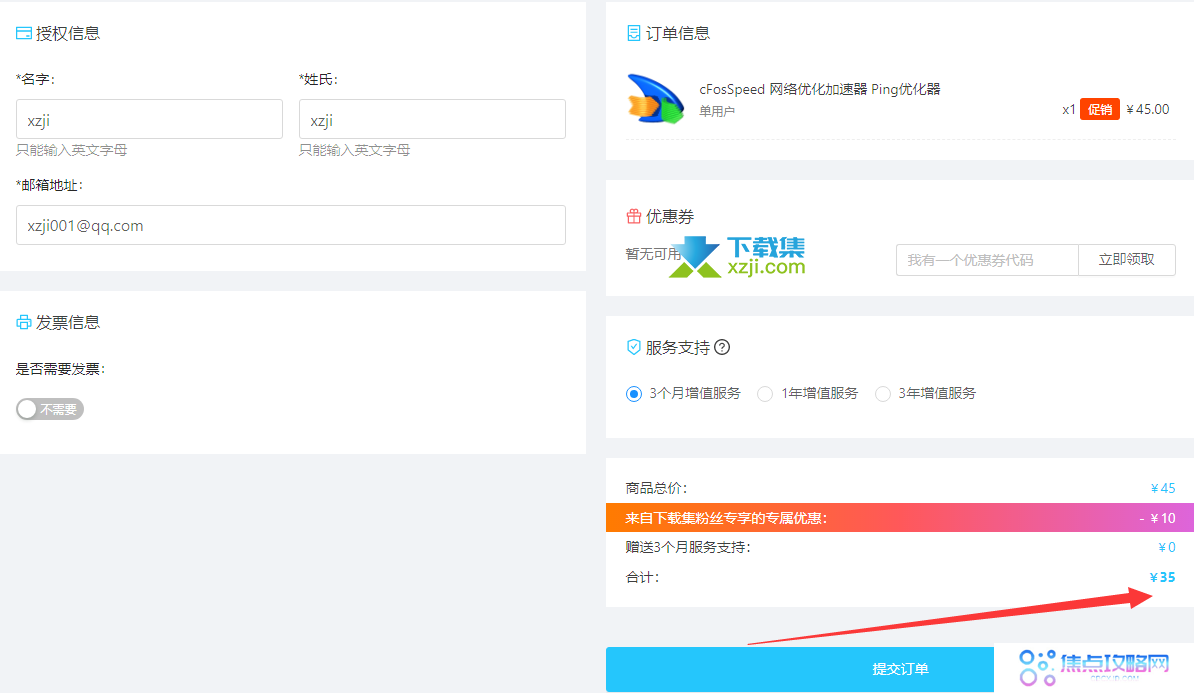Click the 合计 total label
The image size is (1194, 693).
tap(642, 577)
